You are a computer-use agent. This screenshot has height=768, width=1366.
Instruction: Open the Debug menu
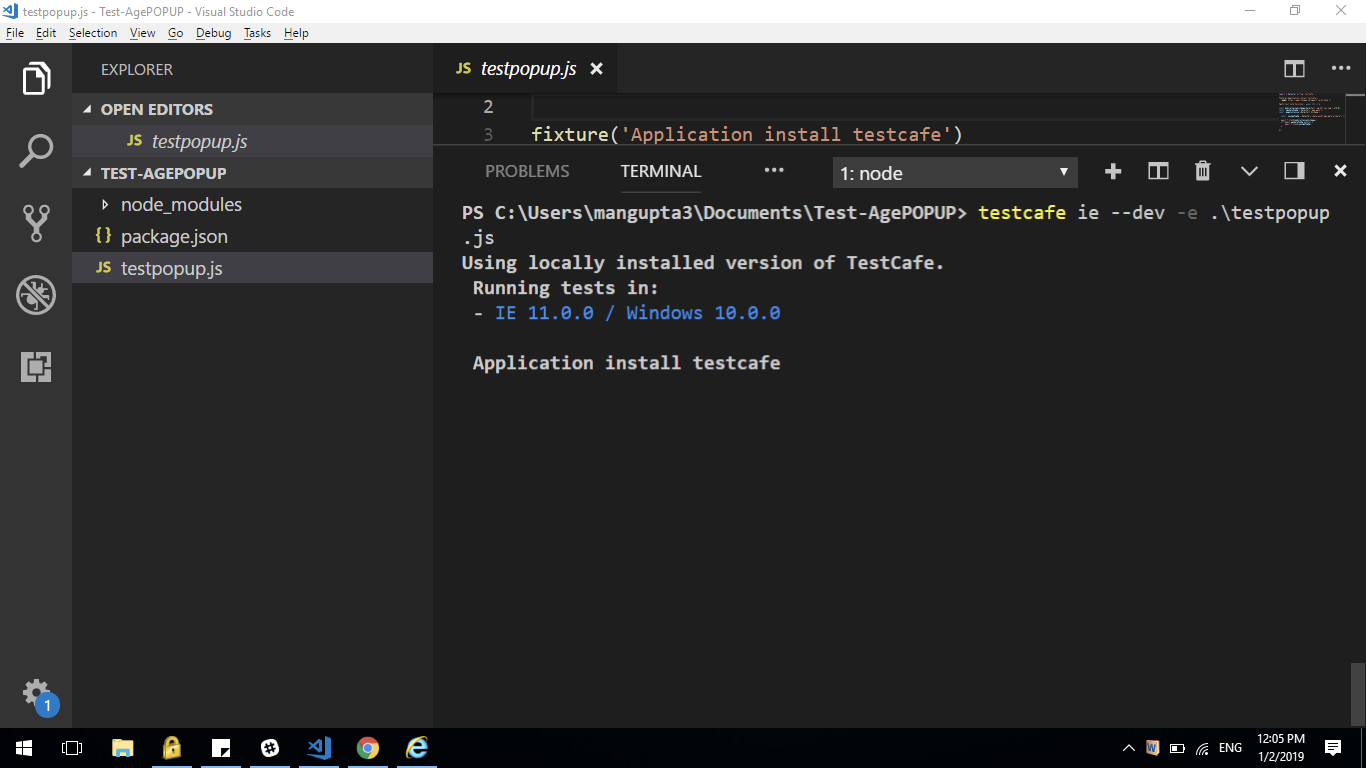click(213, 33)
